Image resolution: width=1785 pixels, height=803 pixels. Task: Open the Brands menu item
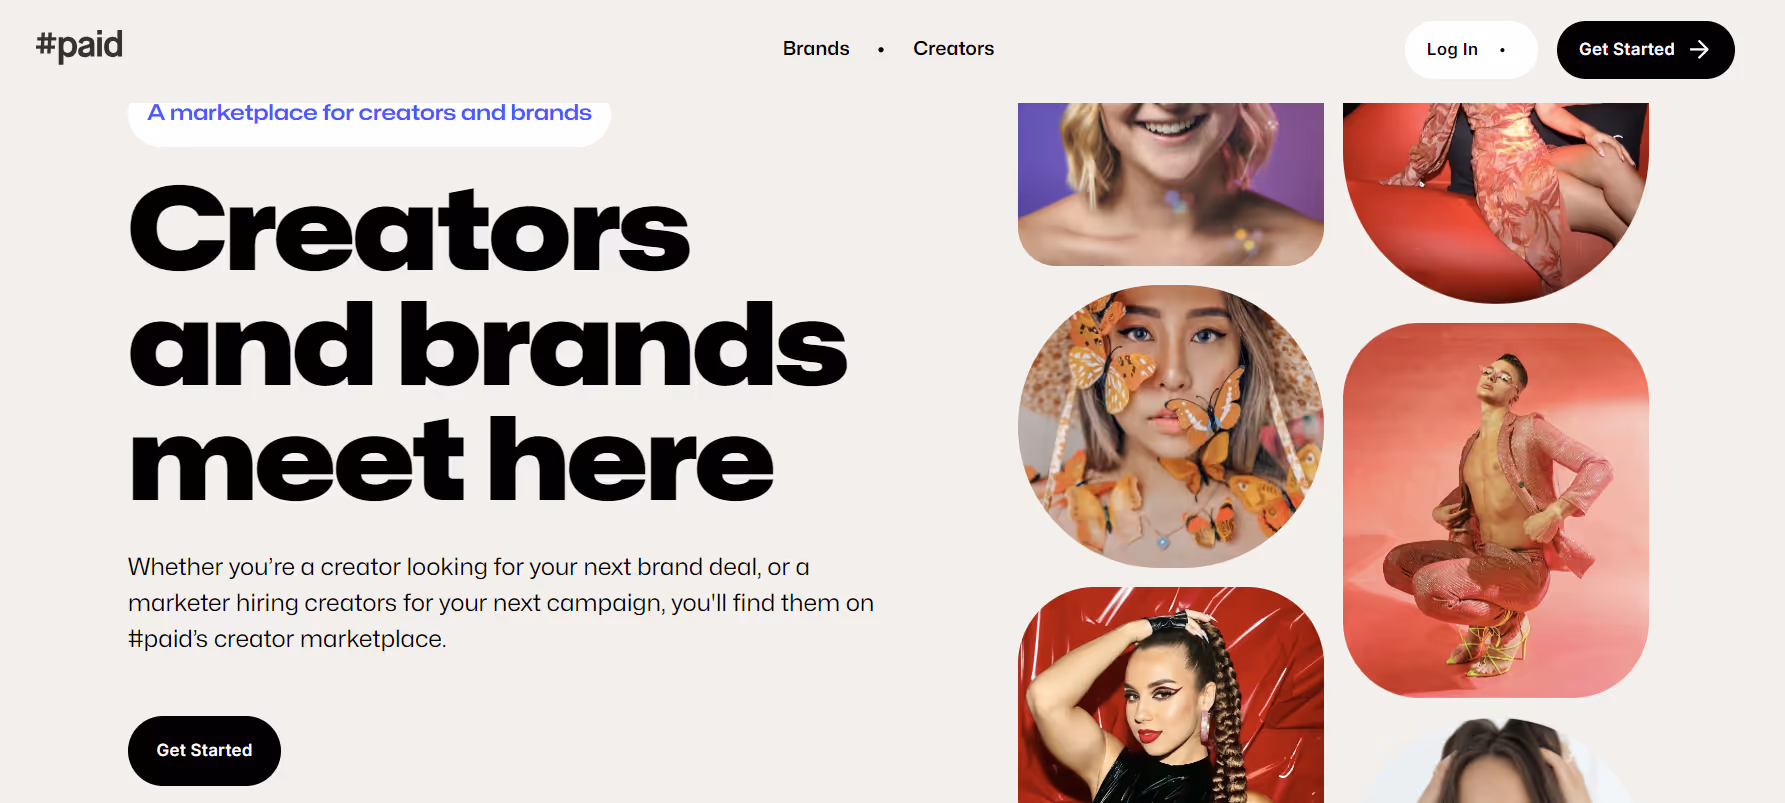tap(816, 48)
